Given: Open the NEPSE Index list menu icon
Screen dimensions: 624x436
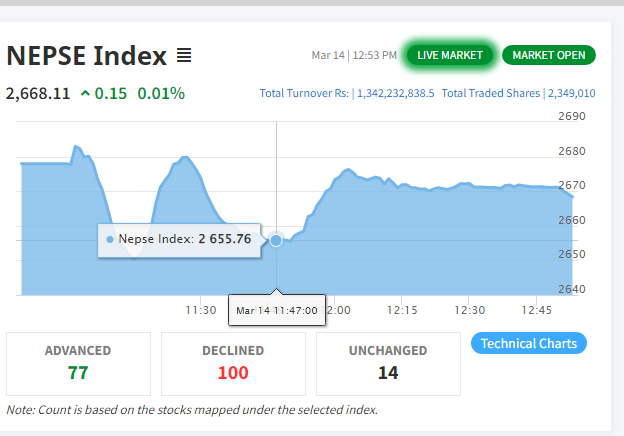Looking at the screenshot, I should (x=184, y=55).
